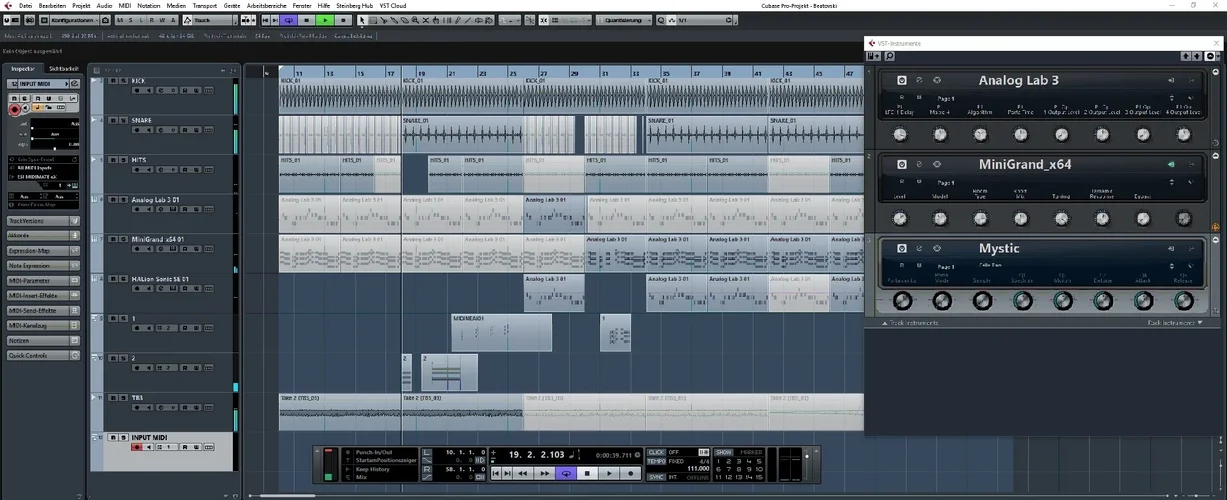Viewport: 1227px width, 500px height.
Task: Click the Stop button in top toolbar
Action: [x=307, y=20]
